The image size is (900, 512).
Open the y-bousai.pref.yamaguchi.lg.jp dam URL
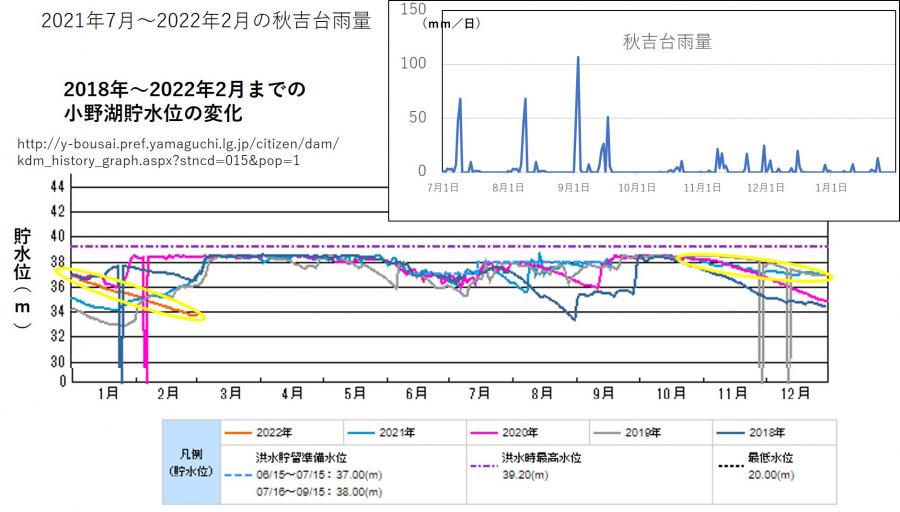click(178, 143)
